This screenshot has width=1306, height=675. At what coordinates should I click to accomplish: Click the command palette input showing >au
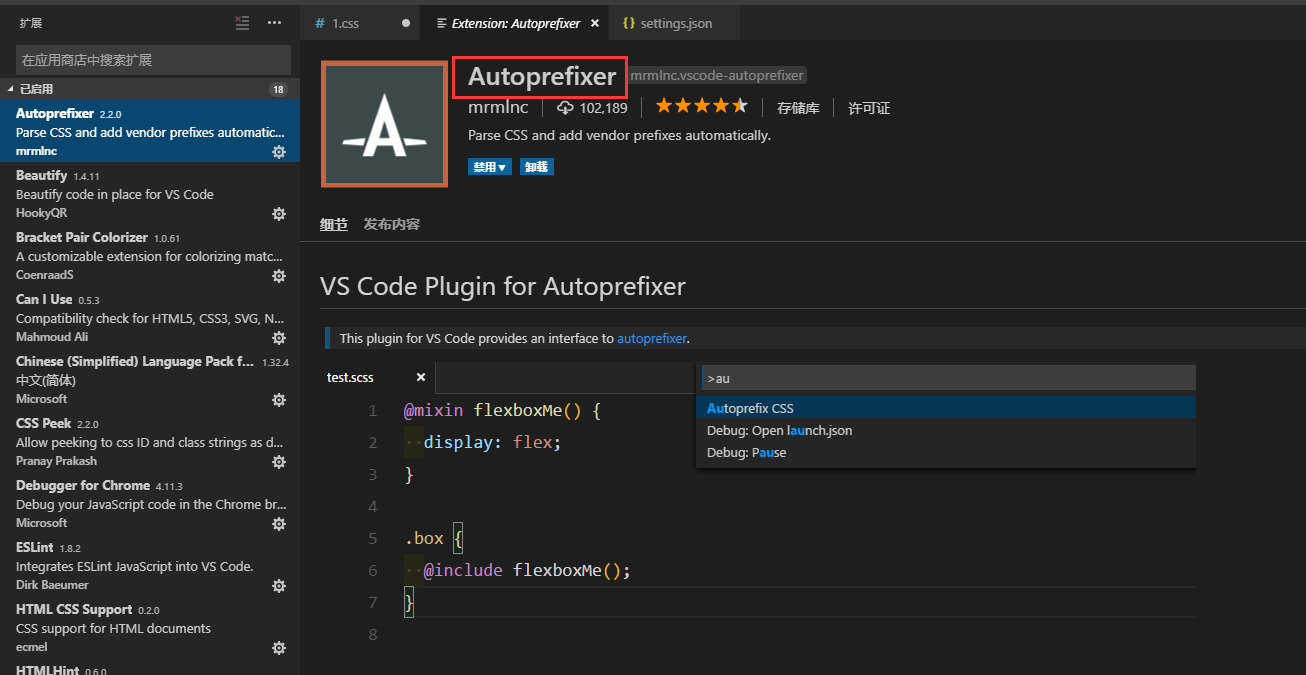pyautogui.click(x=948, y=378)
